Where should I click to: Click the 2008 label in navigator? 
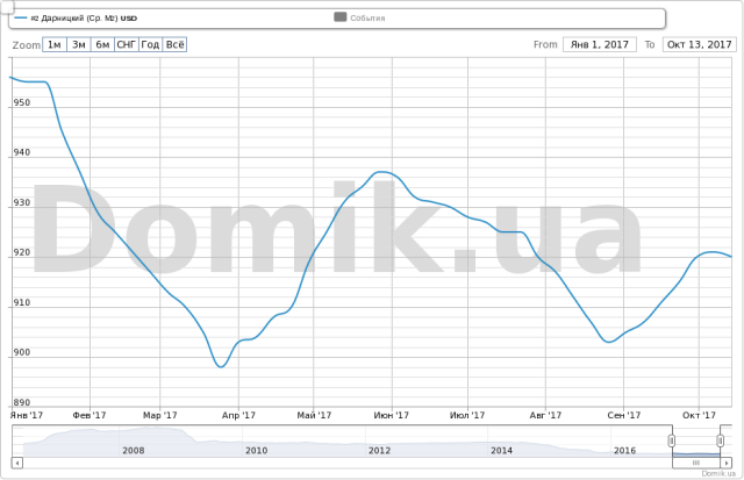tap(133, 451)
